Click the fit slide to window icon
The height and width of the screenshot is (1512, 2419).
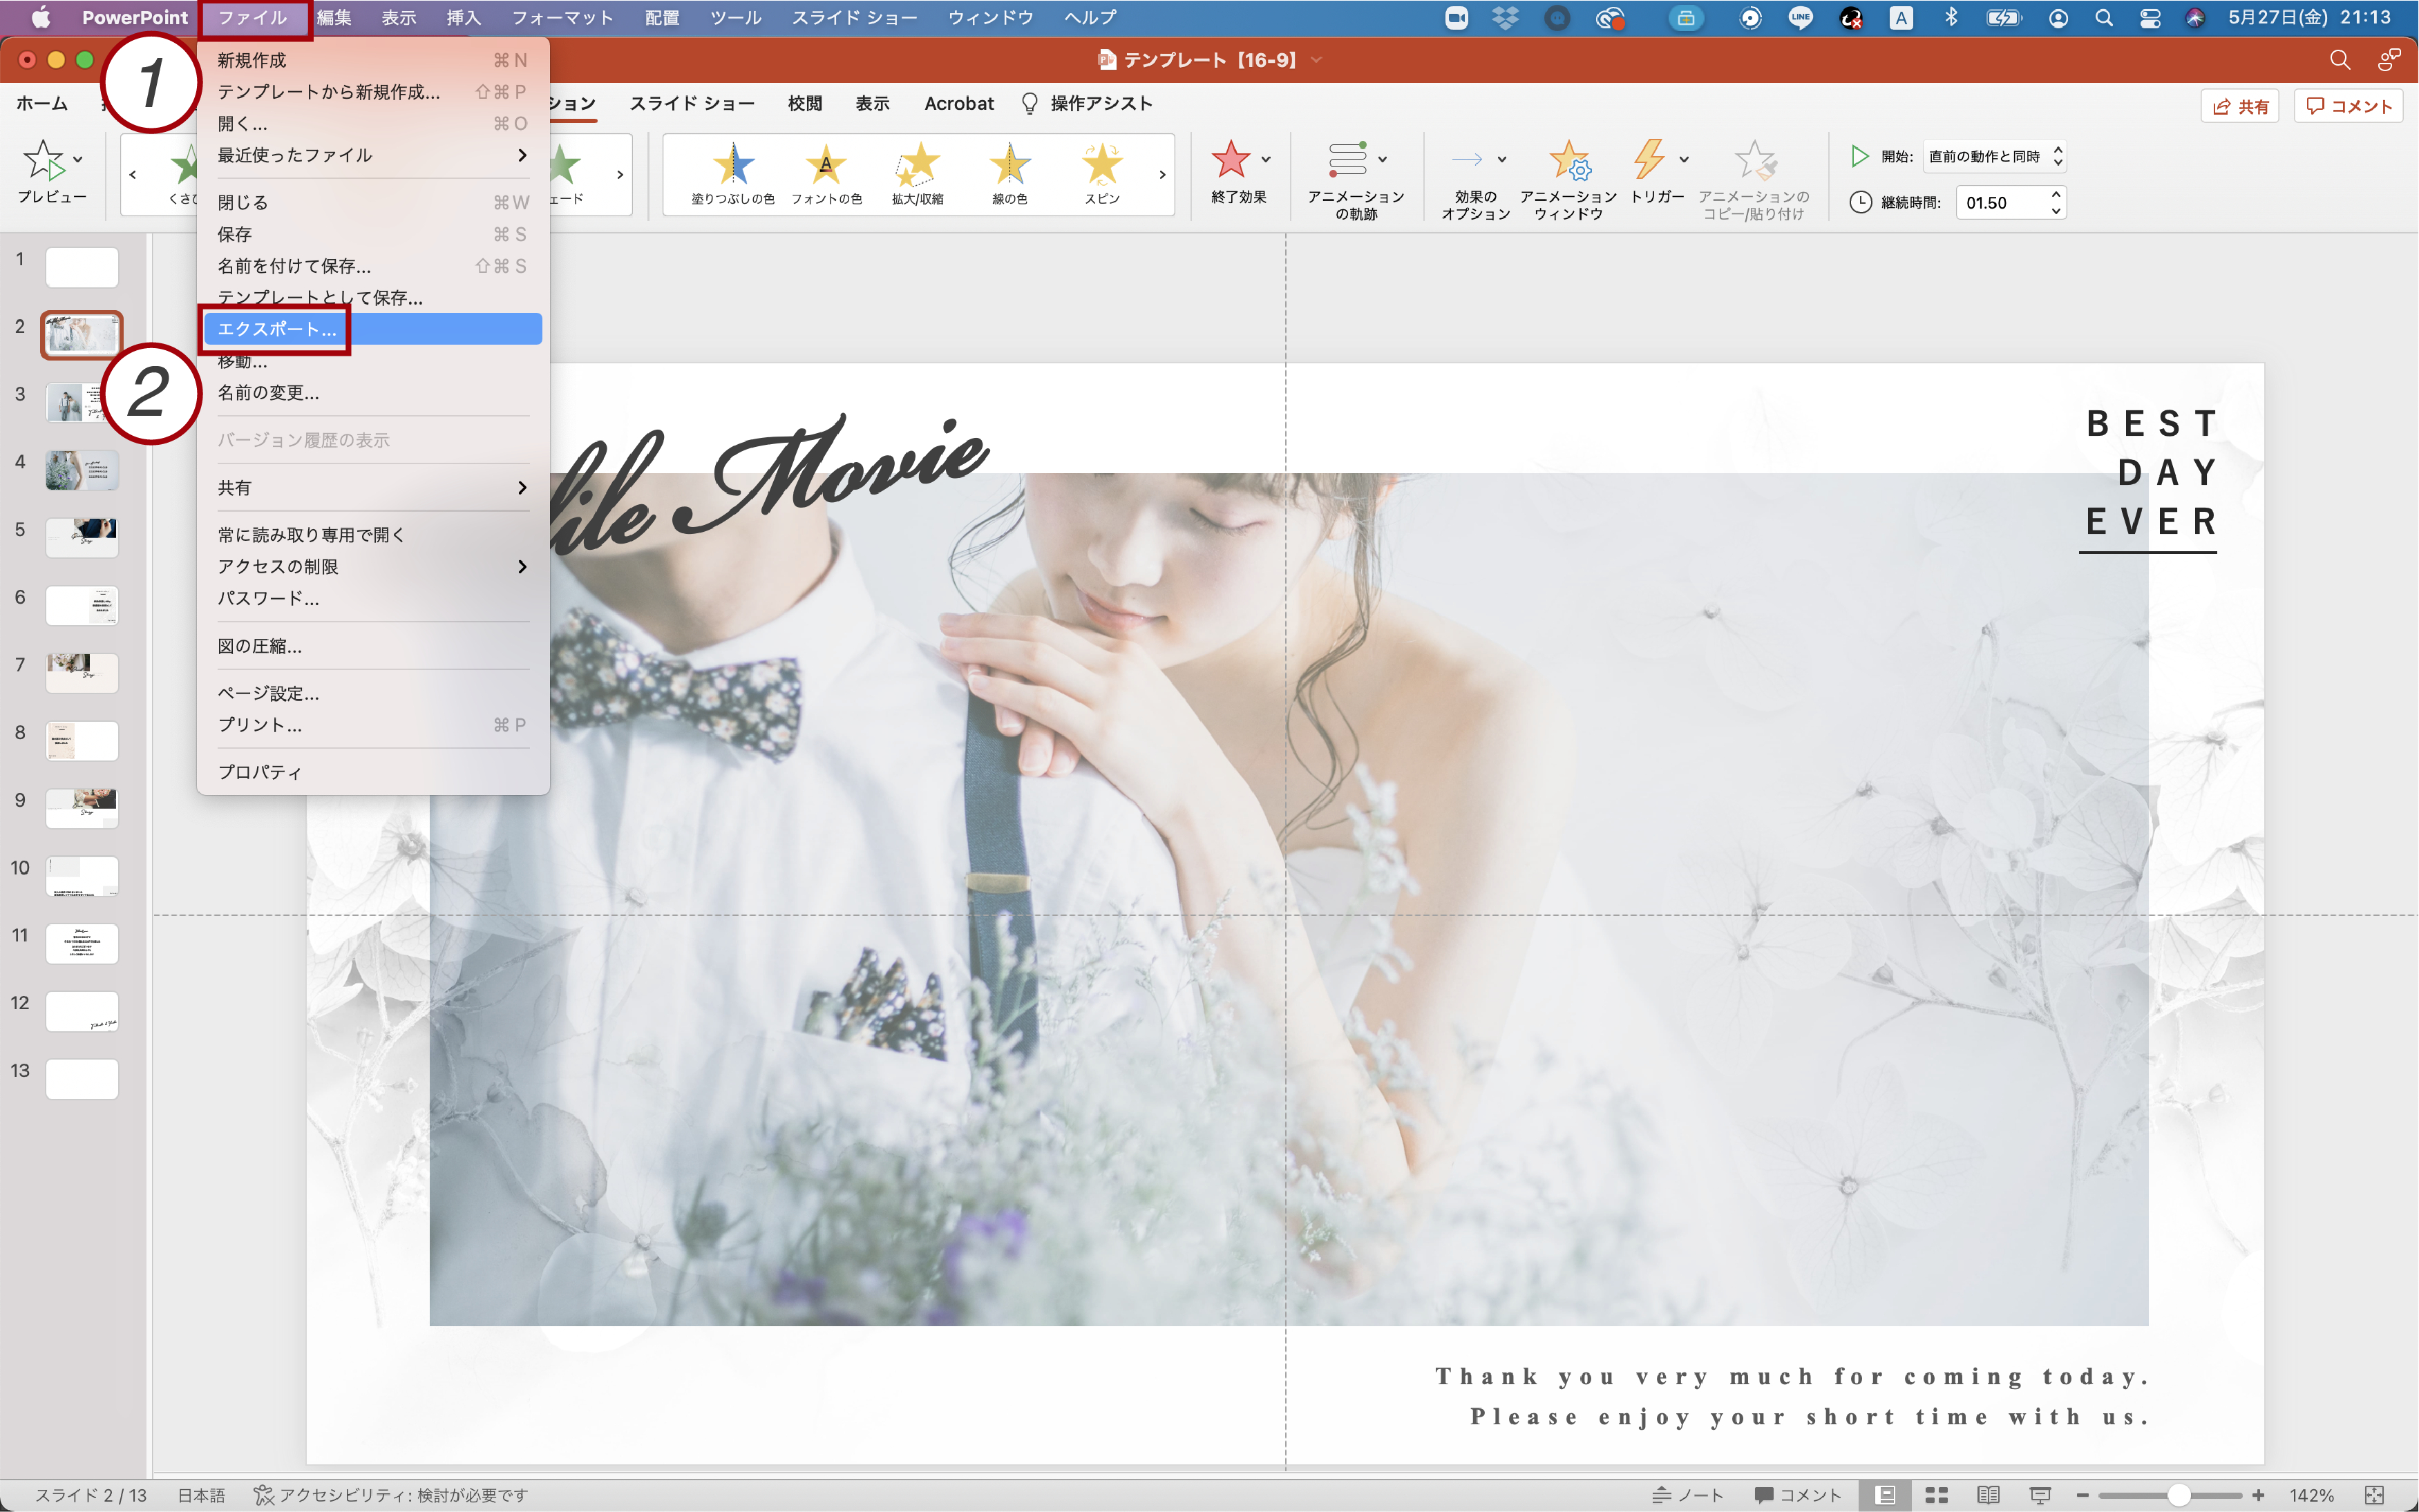point(2374,1495)
